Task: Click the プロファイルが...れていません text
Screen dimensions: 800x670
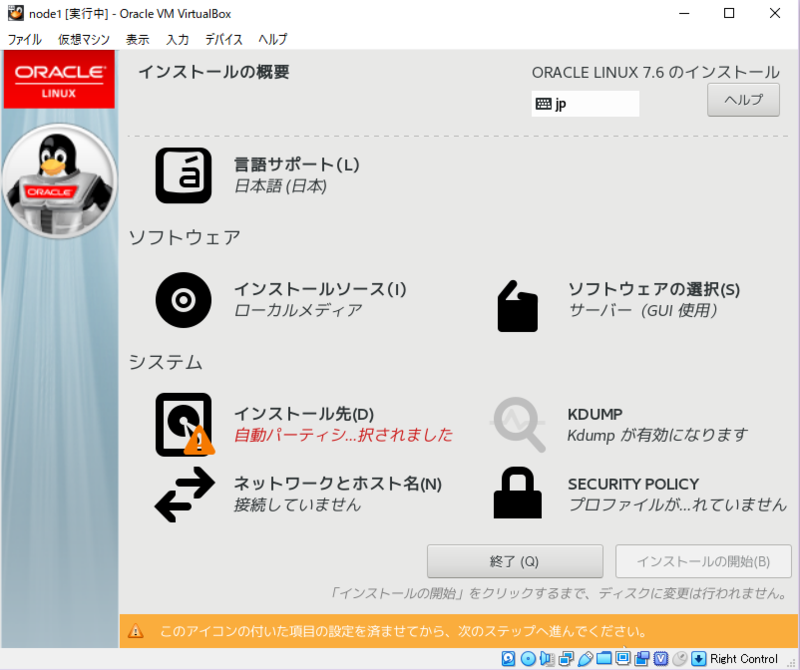Action: 678,504
